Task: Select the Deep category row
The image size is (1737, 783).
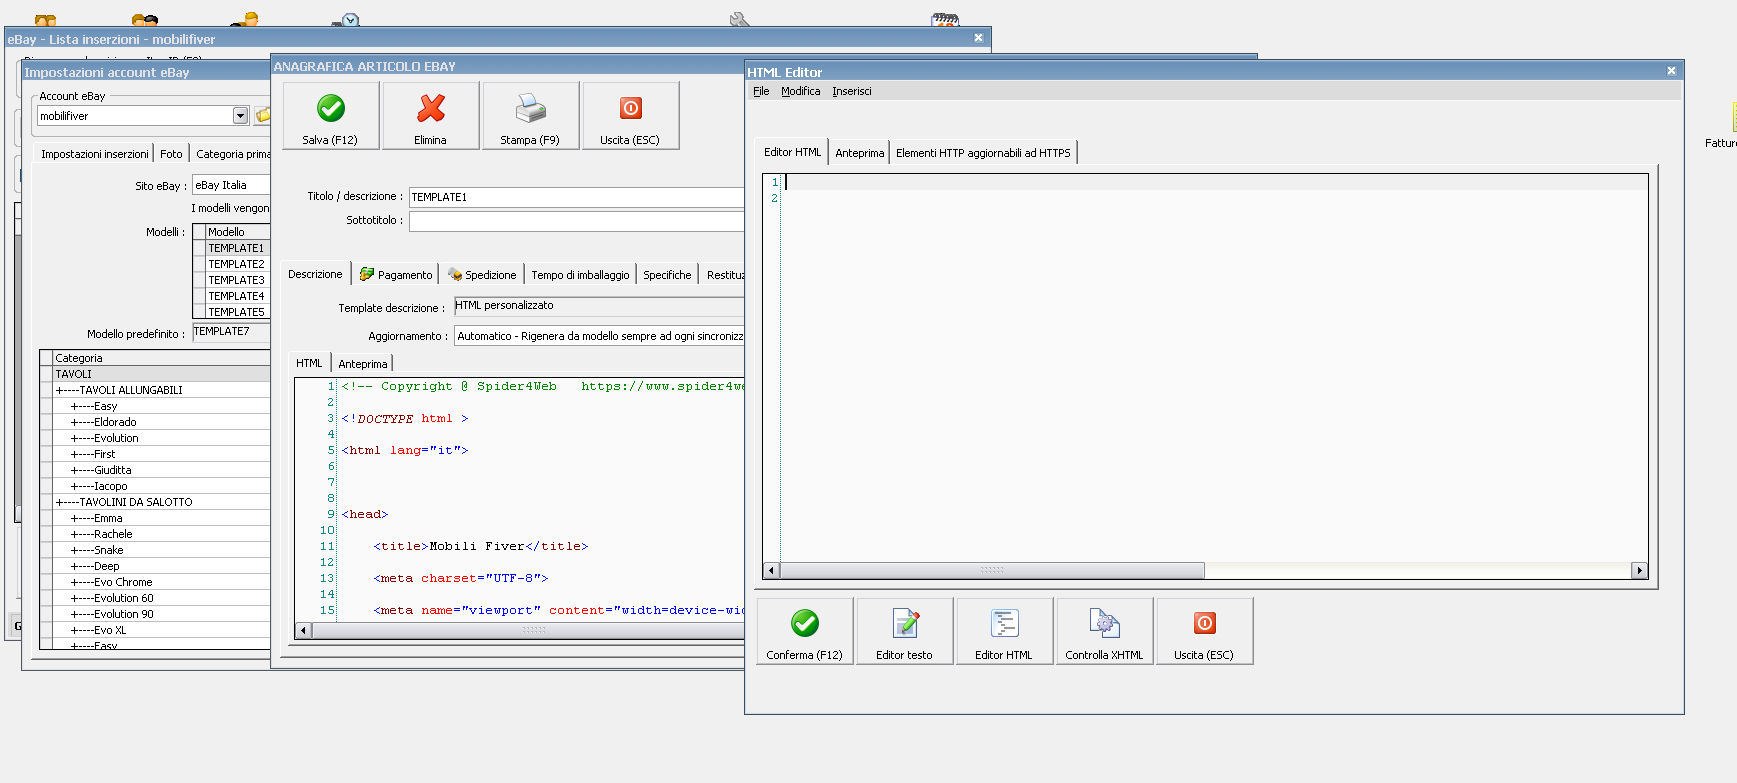Action: 162,566
